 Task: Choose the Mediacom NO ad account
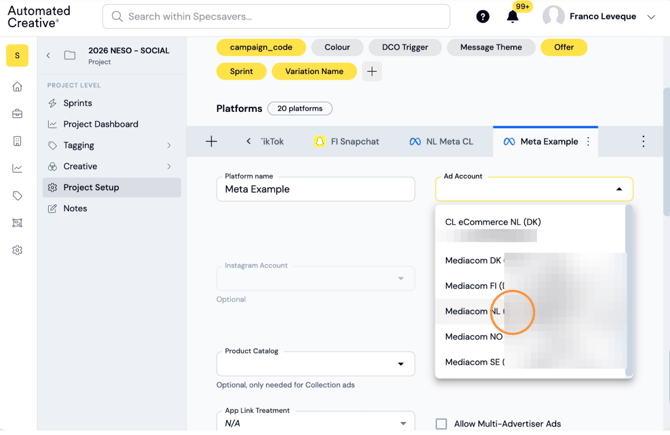(530, 337)
